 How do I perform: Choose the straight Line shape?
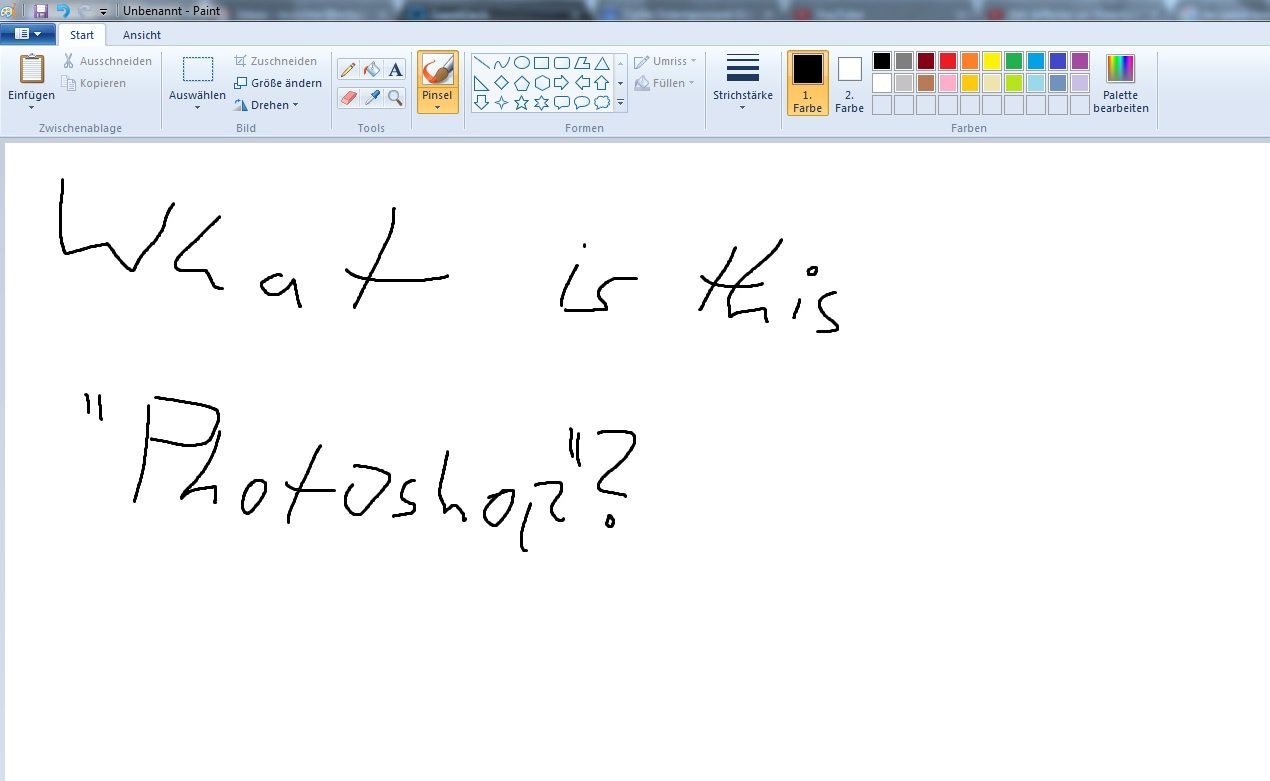(x=482, y=63)
